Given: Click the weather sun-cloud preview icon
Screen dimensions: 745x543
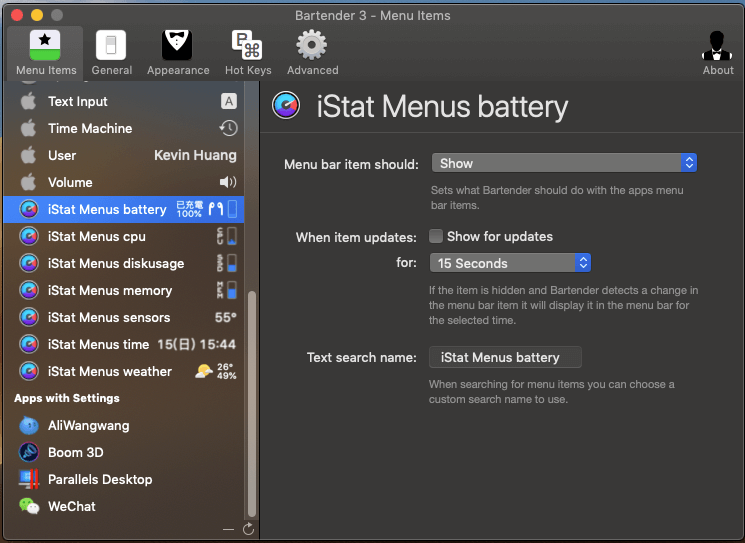Looking at the screenshot, I should (203, 371).
